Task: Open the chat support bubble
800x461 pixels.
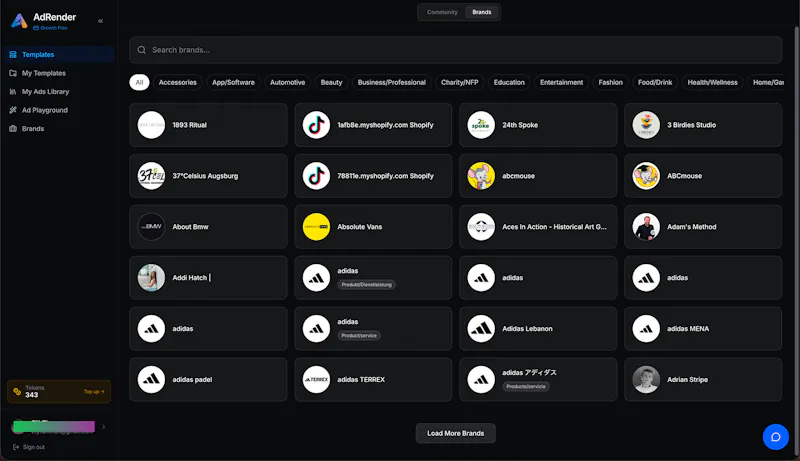Action: 776,437
